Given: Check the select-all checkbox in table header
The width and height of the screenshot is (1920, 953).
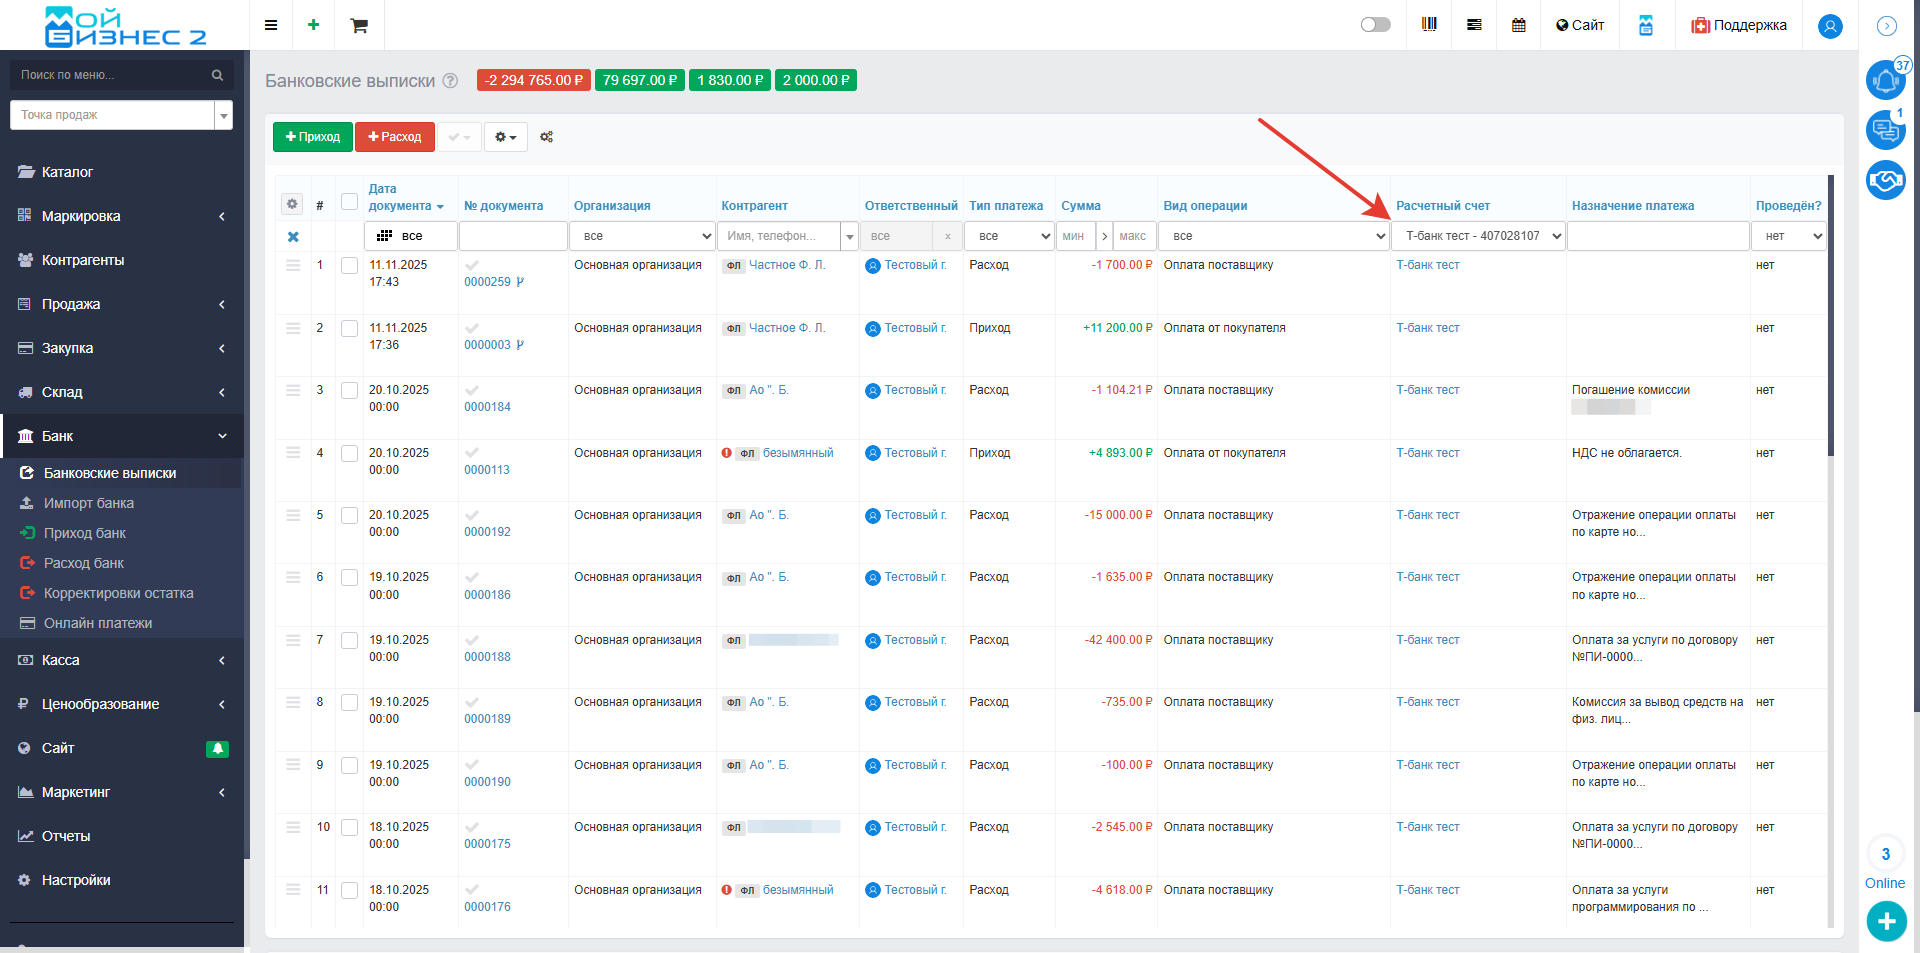Looking at the screenshot, I should coord(349,202).
